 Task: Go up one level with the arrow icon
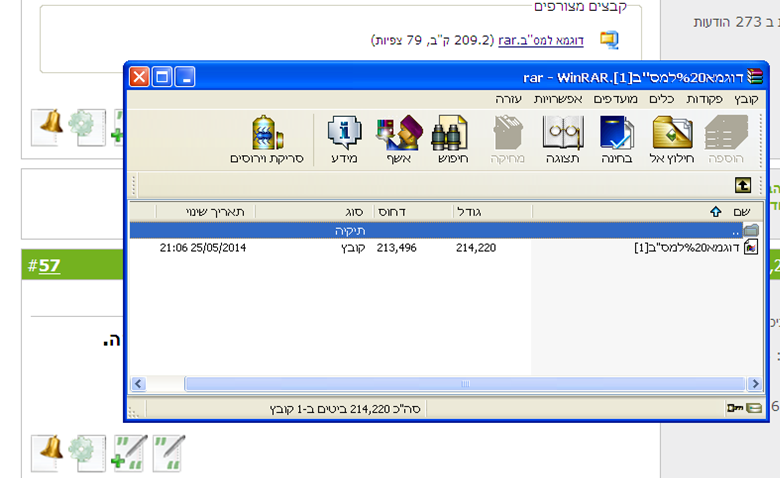point(743,186)
